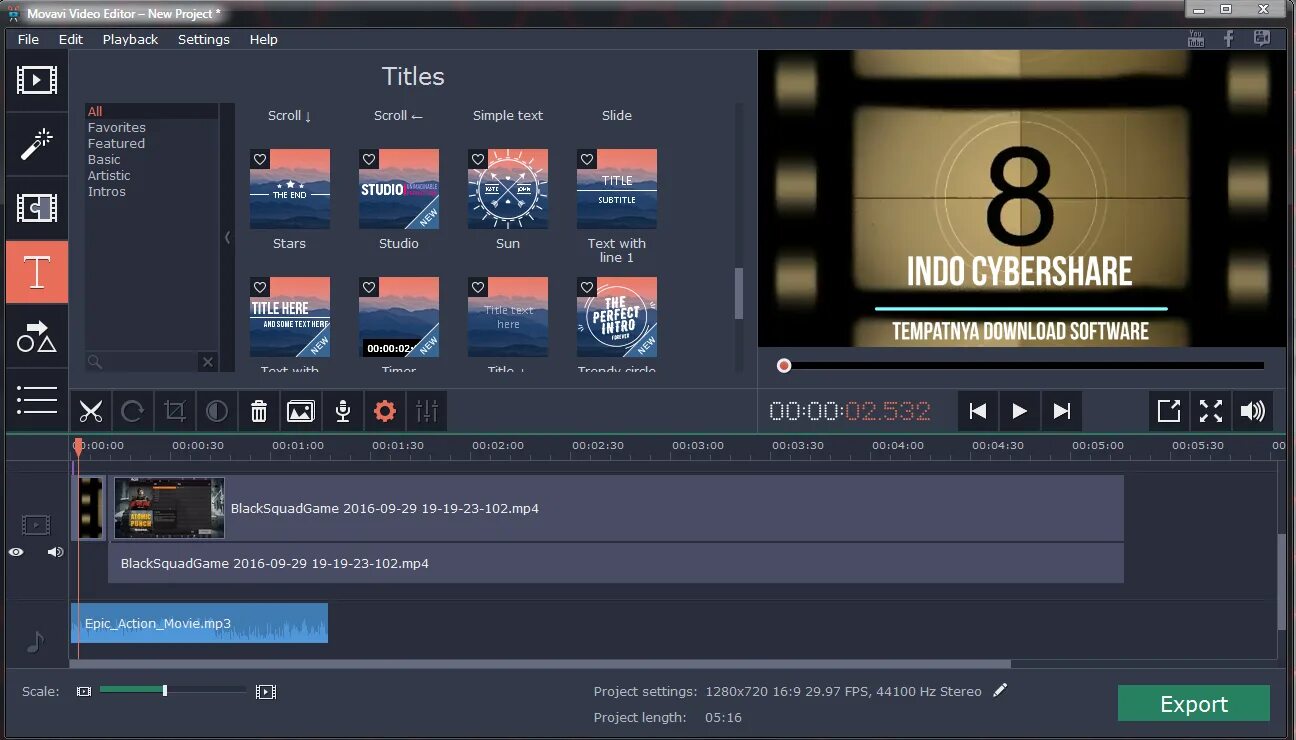
Task: Favorite the Stars title heart
Action: (260, 159)
